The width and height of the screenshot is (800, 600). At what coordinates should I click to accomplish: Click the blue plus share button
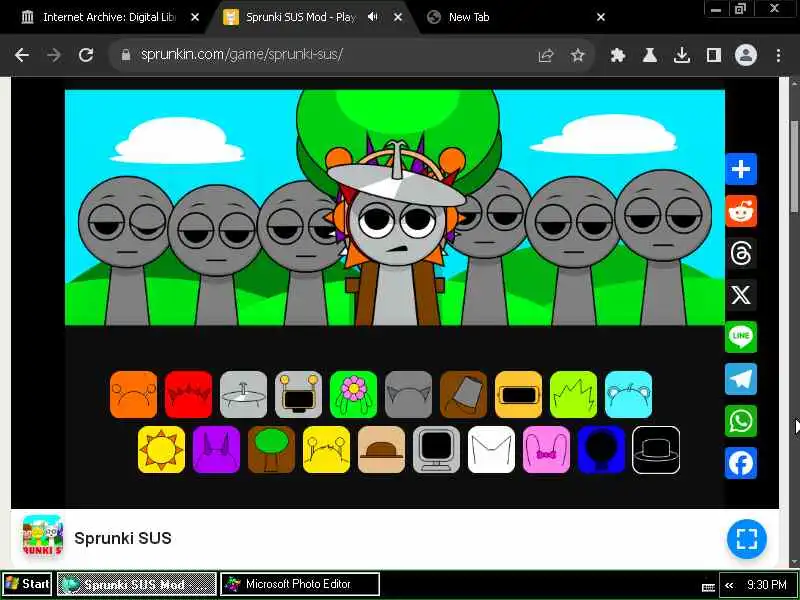741,169
